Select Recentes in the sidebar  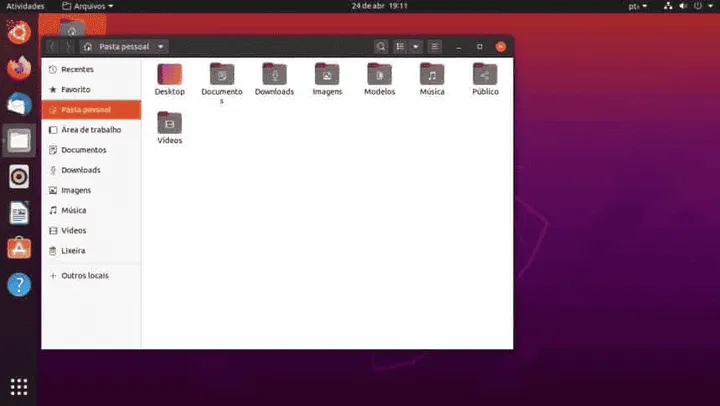[77, 69]
